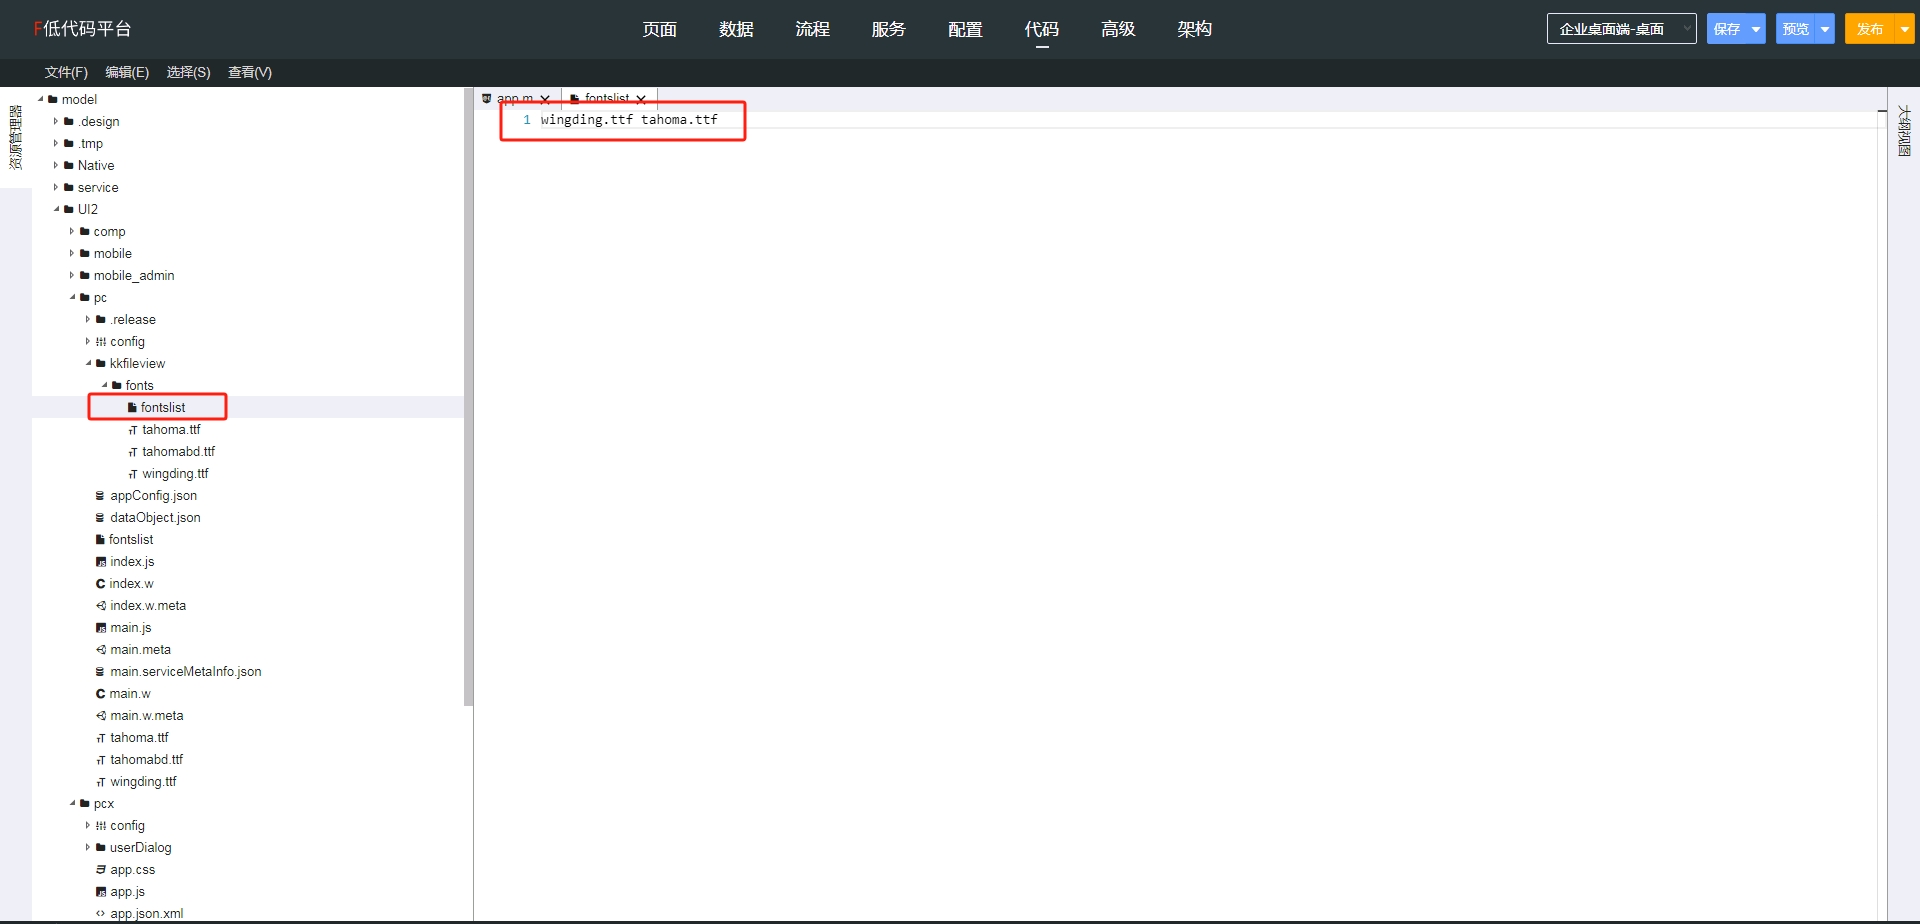Select the highlighted fontslist file in fonts folder

click(x=162, y=407)
